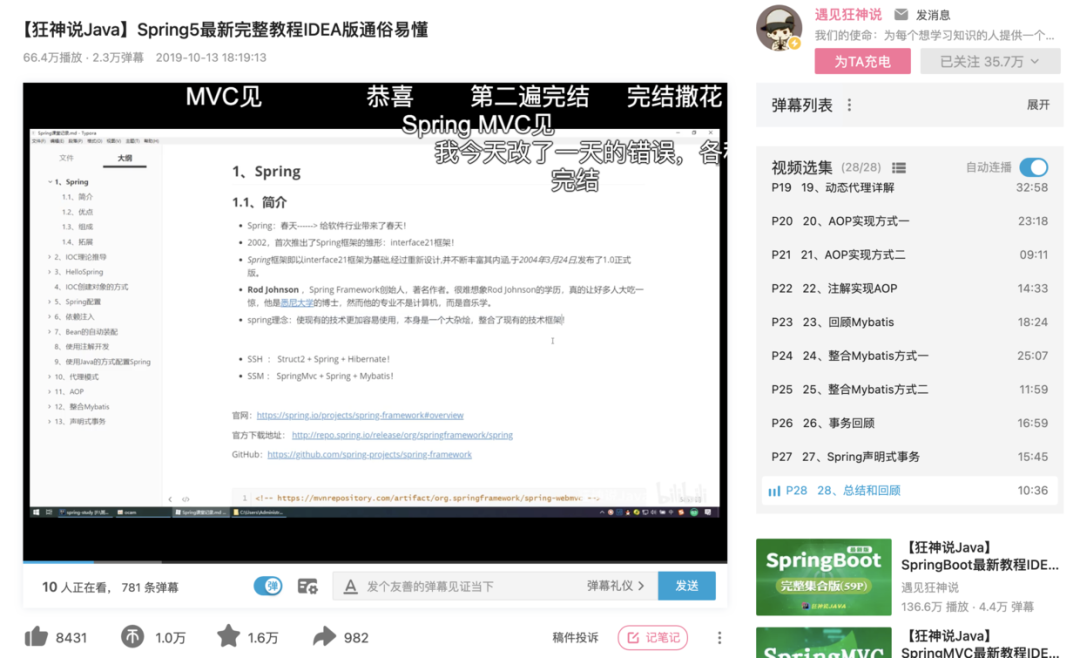1080x658 pixels.
Task: Click the 视频选集 heading
Action: [802, 167]
